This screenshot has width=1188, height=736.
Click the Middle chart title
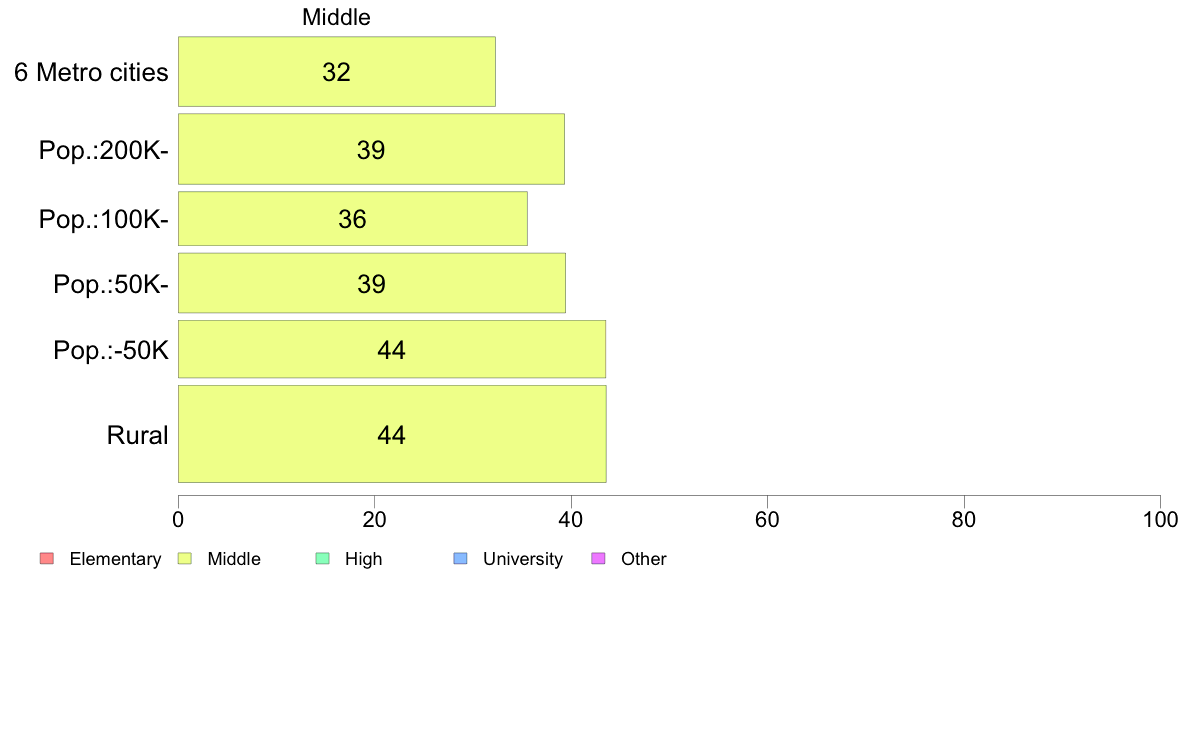pyautogui.click(x=336, y=17)
